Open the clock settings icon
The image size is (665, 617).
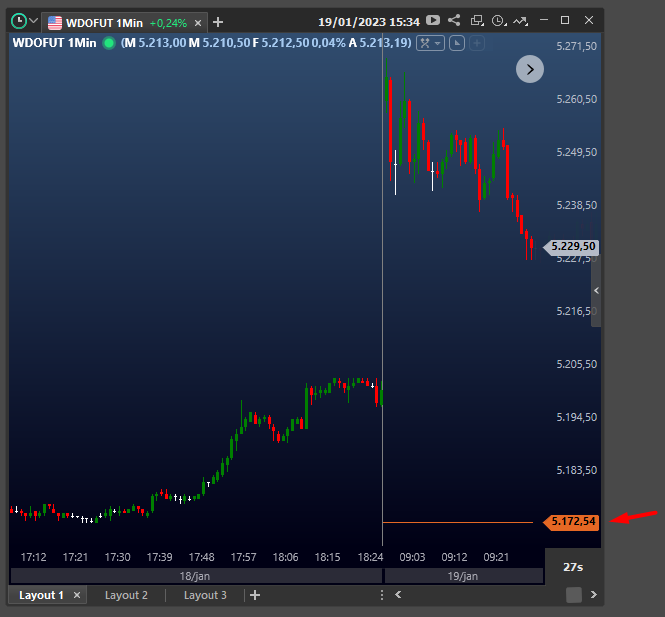coord(499,20)
